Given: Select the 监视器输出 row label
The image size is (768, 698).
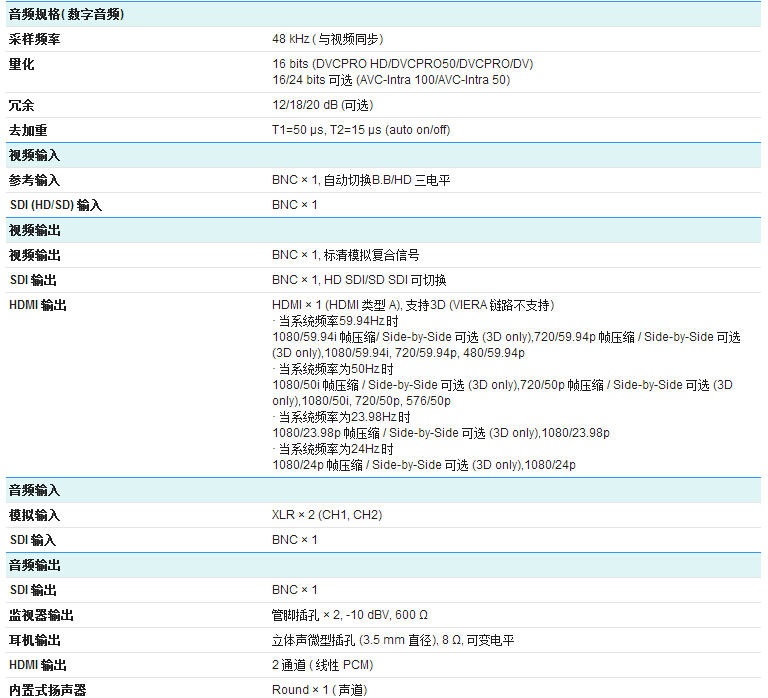Looking at the screenshot, I should tap(41, 615).
